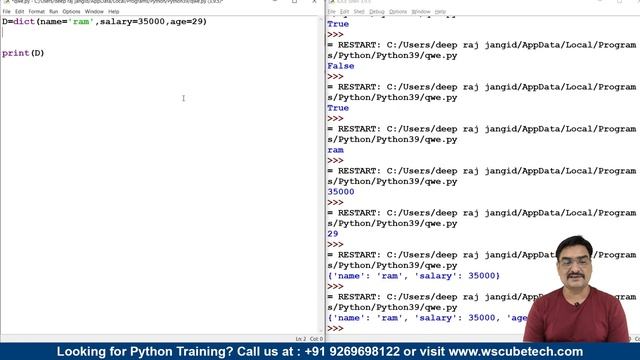Open the Options menu in the qwe.py editor window

[x=71, y=11]
